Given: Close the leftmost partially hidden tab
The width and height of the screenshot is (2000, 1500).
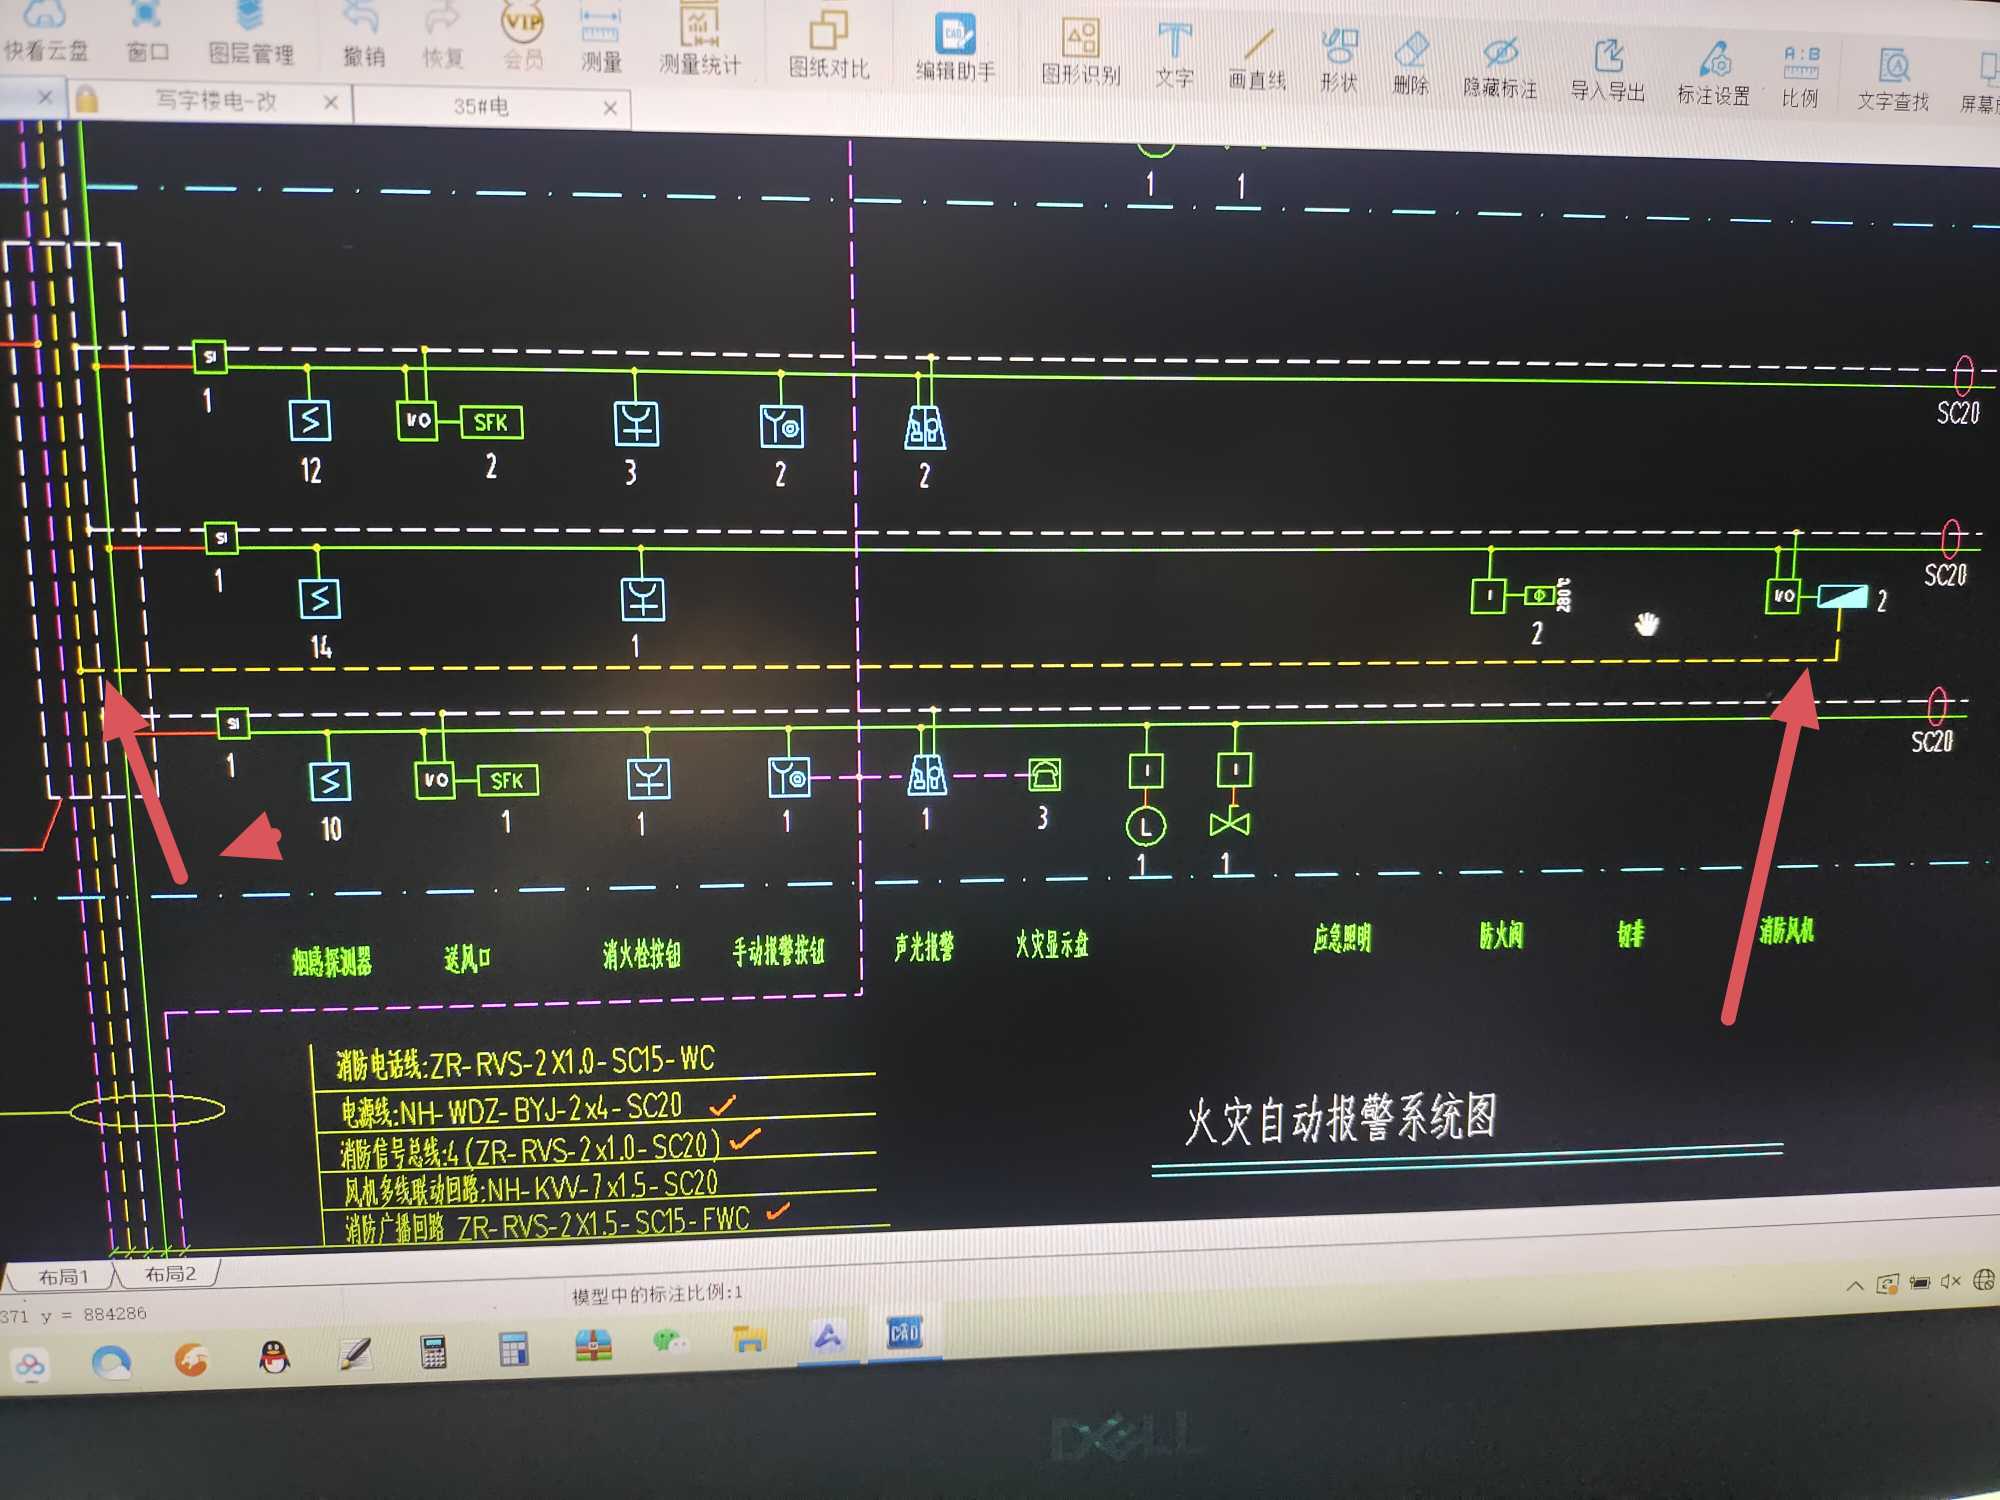Looking at the screenshot, I should 44,97.
